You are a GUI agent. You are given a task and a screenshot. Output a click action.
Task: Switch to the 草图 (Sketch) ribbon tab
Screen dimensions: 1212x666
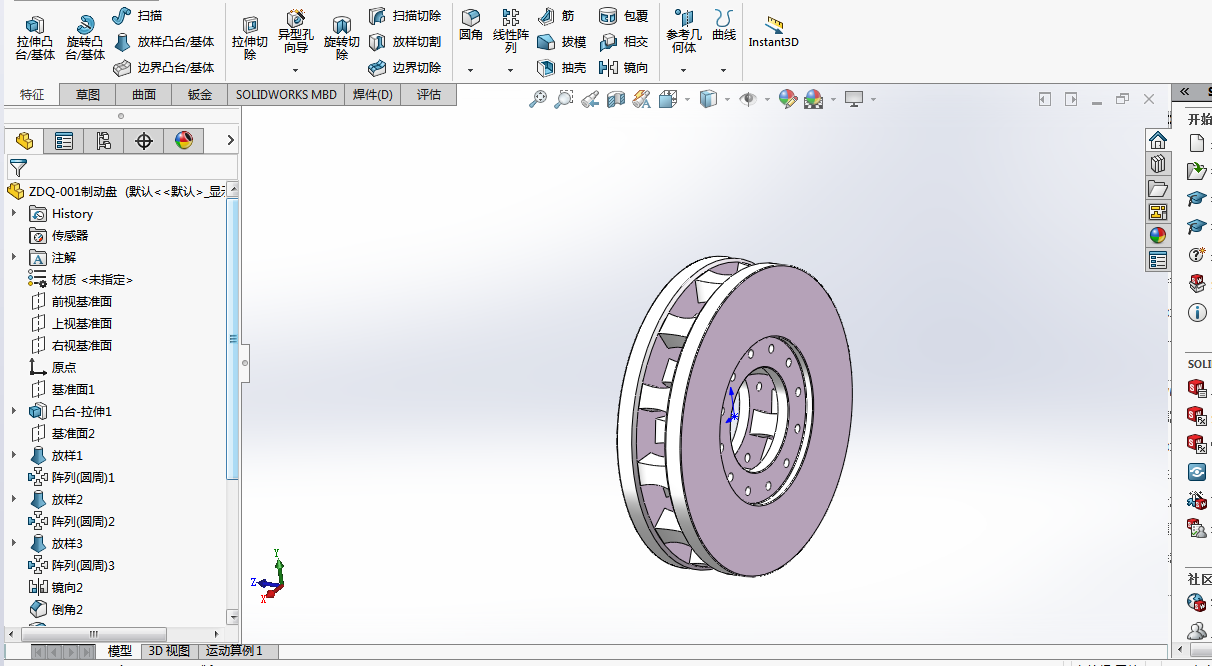click(x=87, y=95)
